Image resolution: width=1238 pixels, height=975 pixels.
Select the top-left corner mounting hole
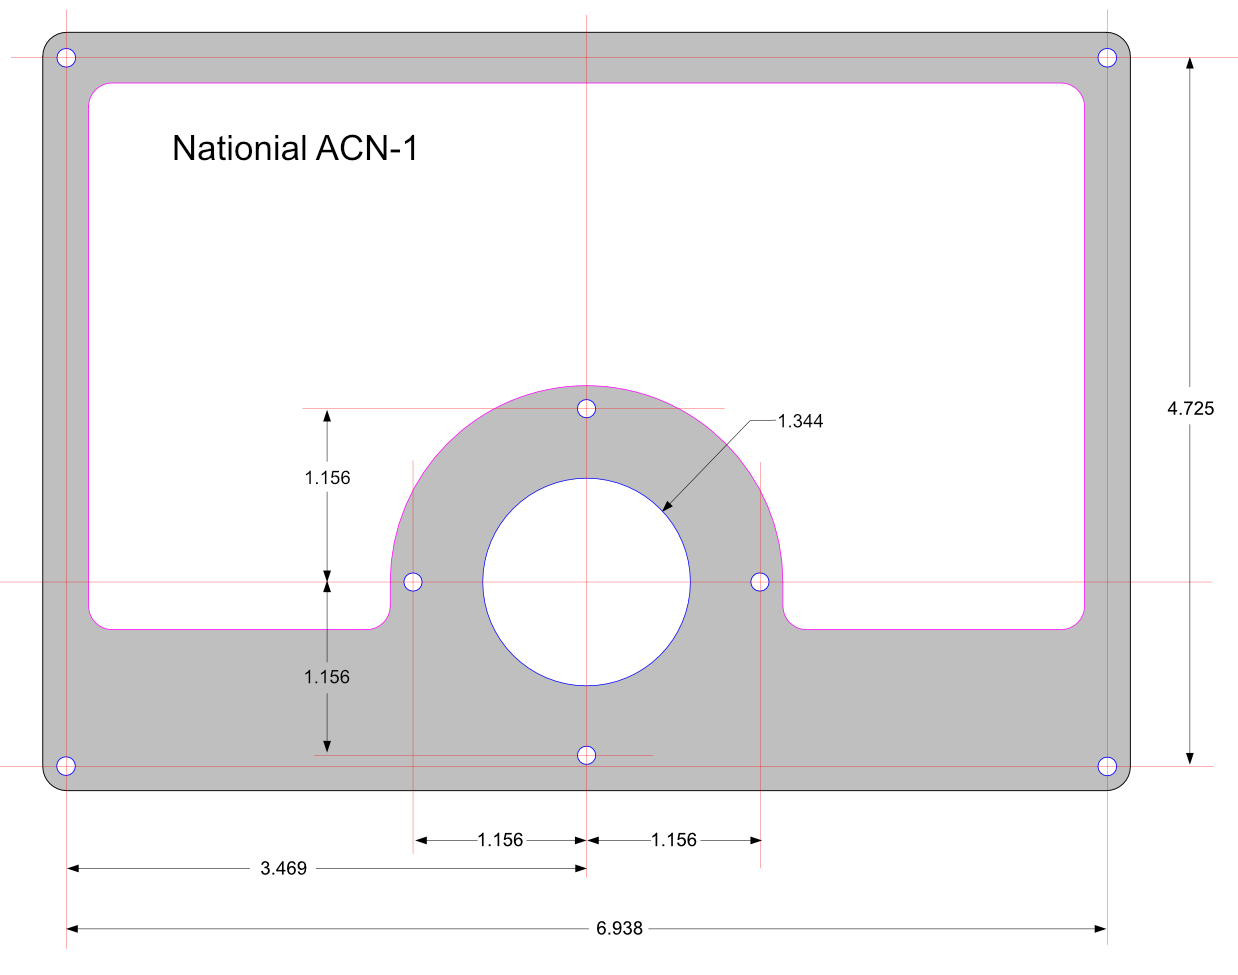pos(66,57)
